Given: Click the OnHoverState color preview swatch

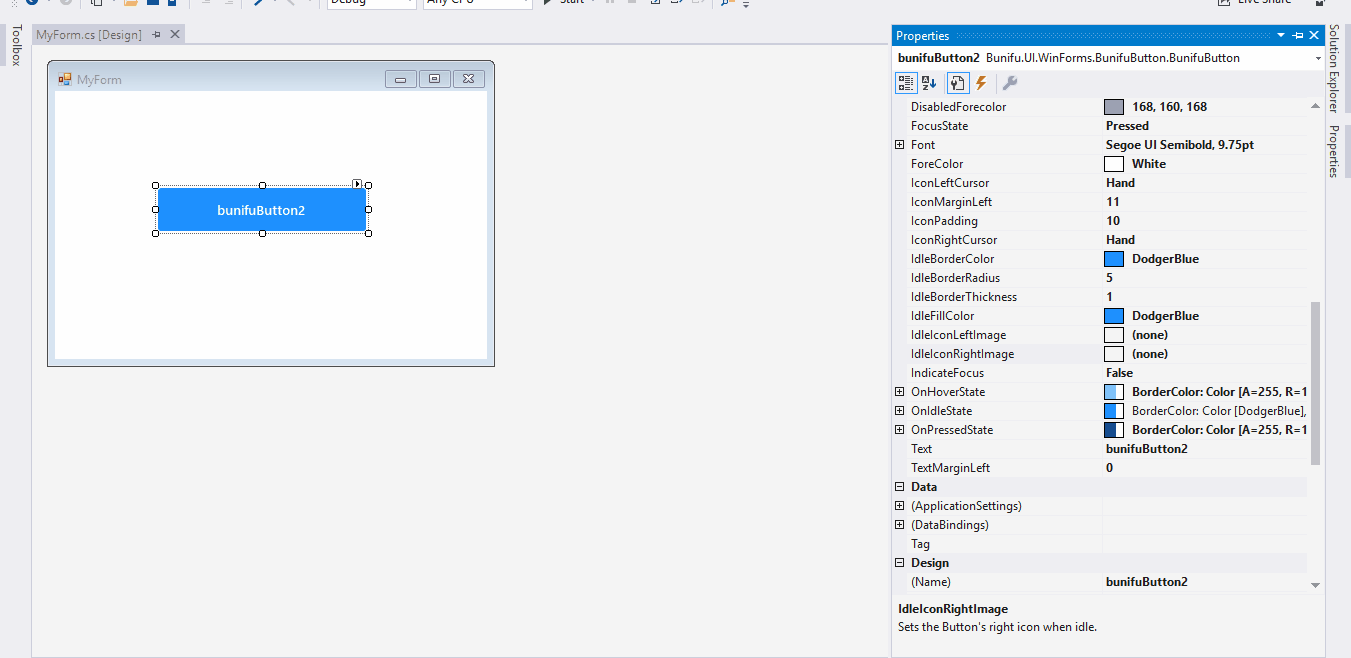Looking at the screenshot, I should tap(1114, 392).
